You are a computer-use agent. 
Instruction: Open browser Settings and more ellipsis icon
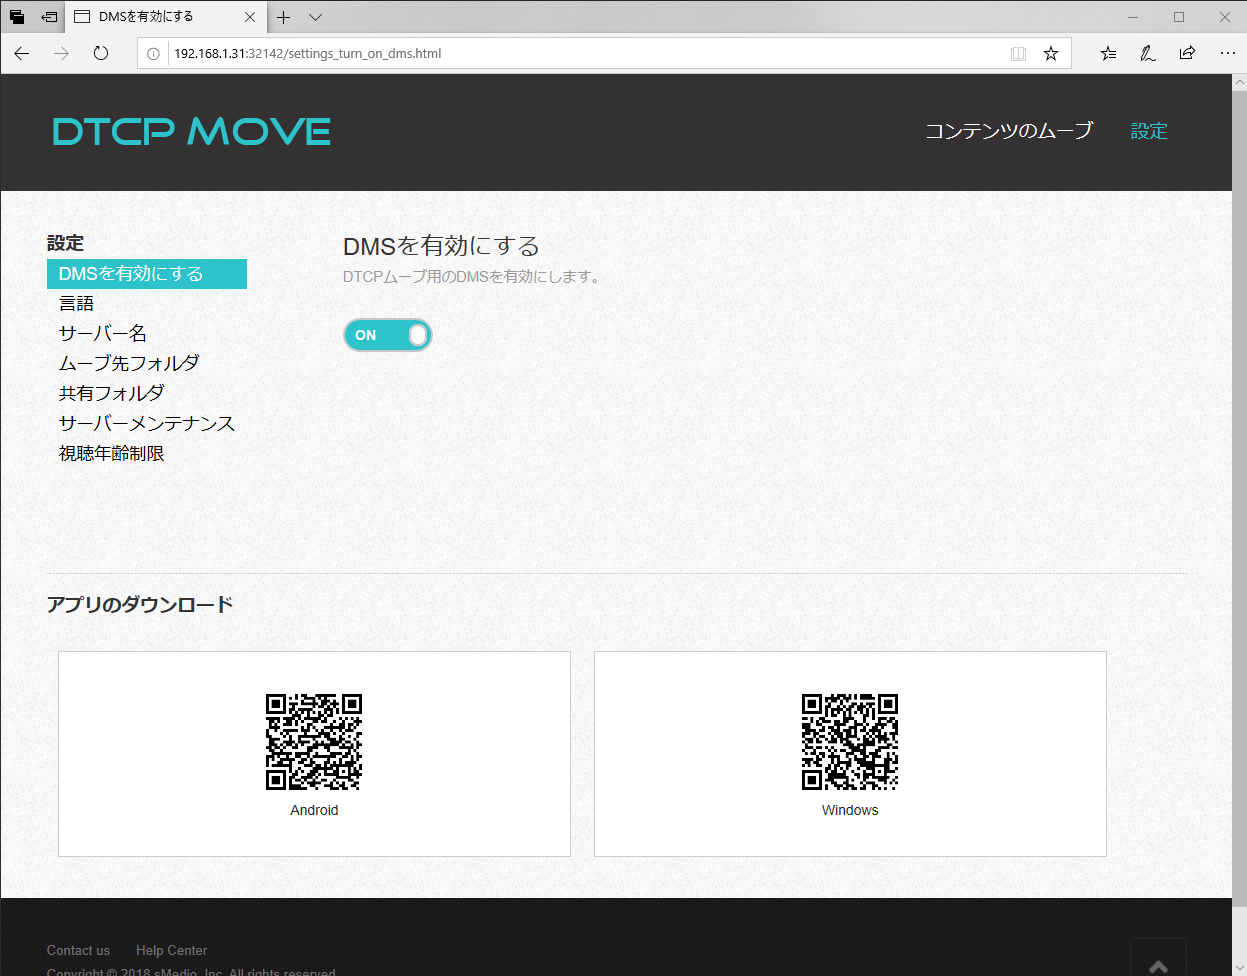click(1227, 53)
